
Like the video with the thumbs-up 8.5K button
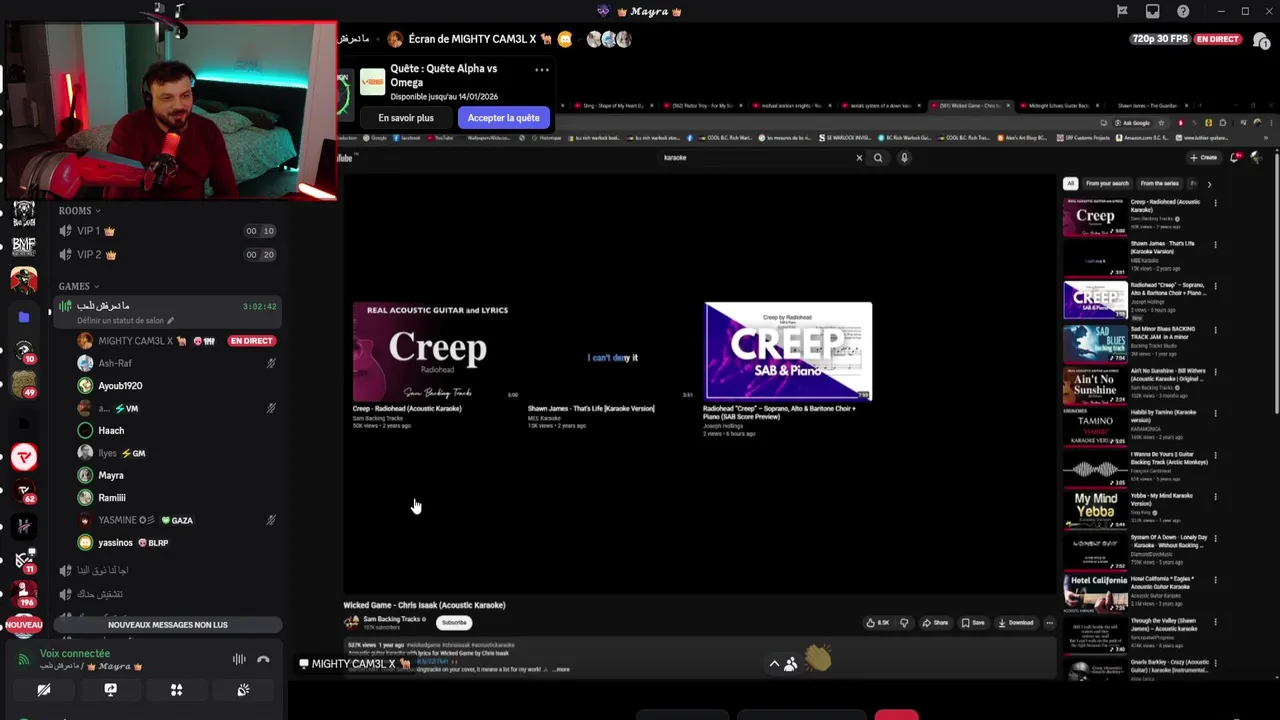coord(879,623)
